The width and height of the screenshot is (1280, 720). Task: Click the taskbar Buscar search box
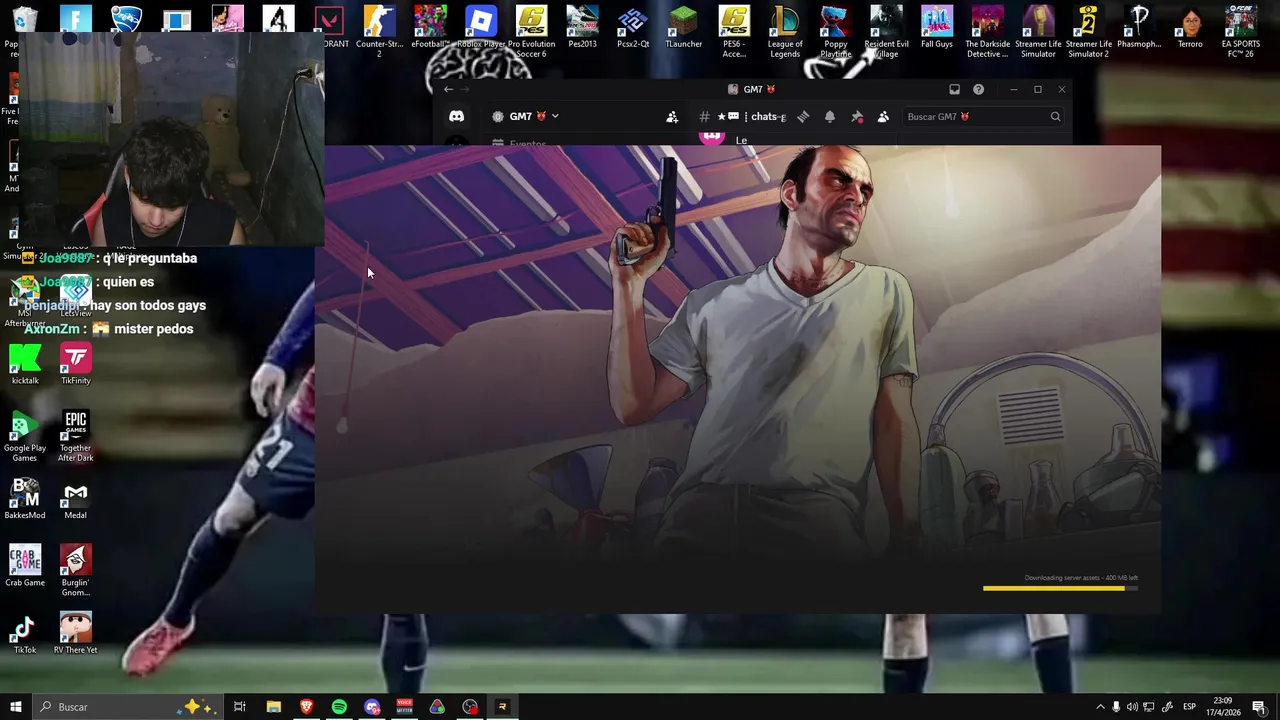click(x=128, y=707)
